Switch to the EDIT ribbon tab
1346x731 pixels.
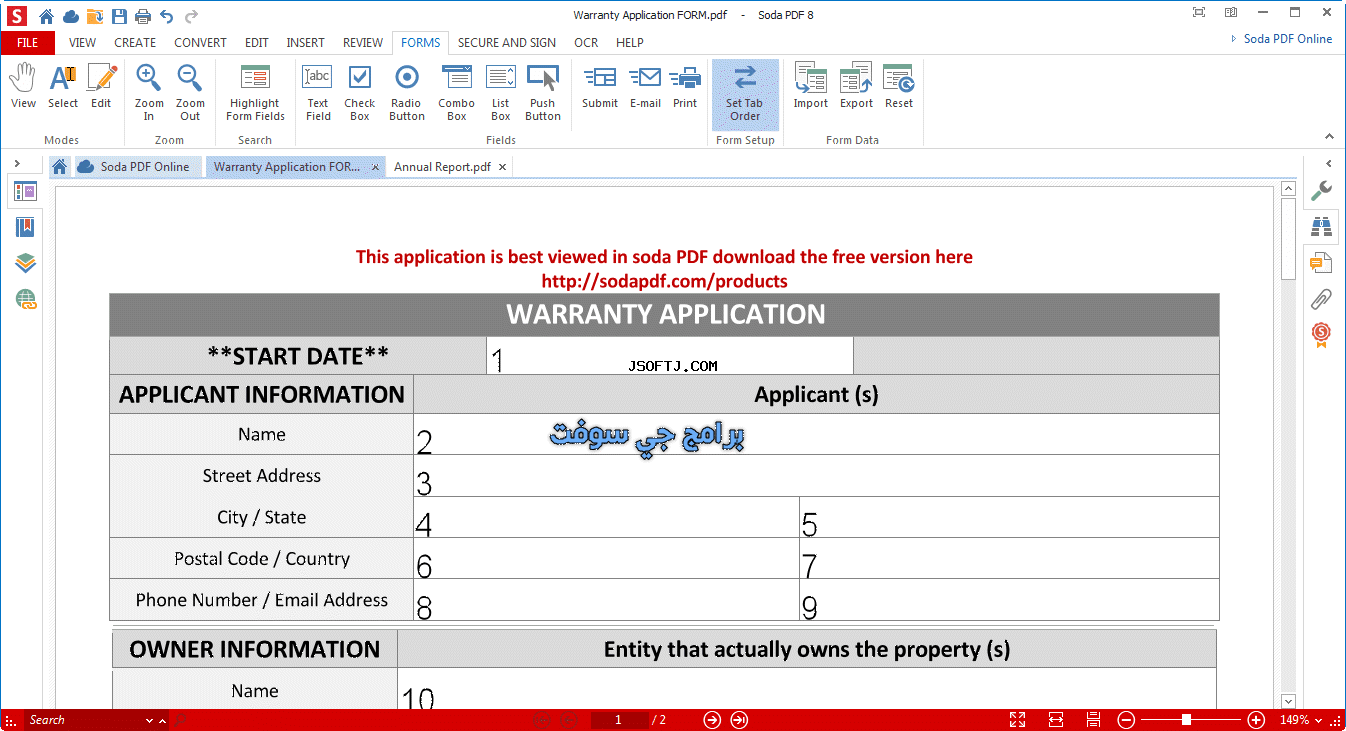coord(257,43)
